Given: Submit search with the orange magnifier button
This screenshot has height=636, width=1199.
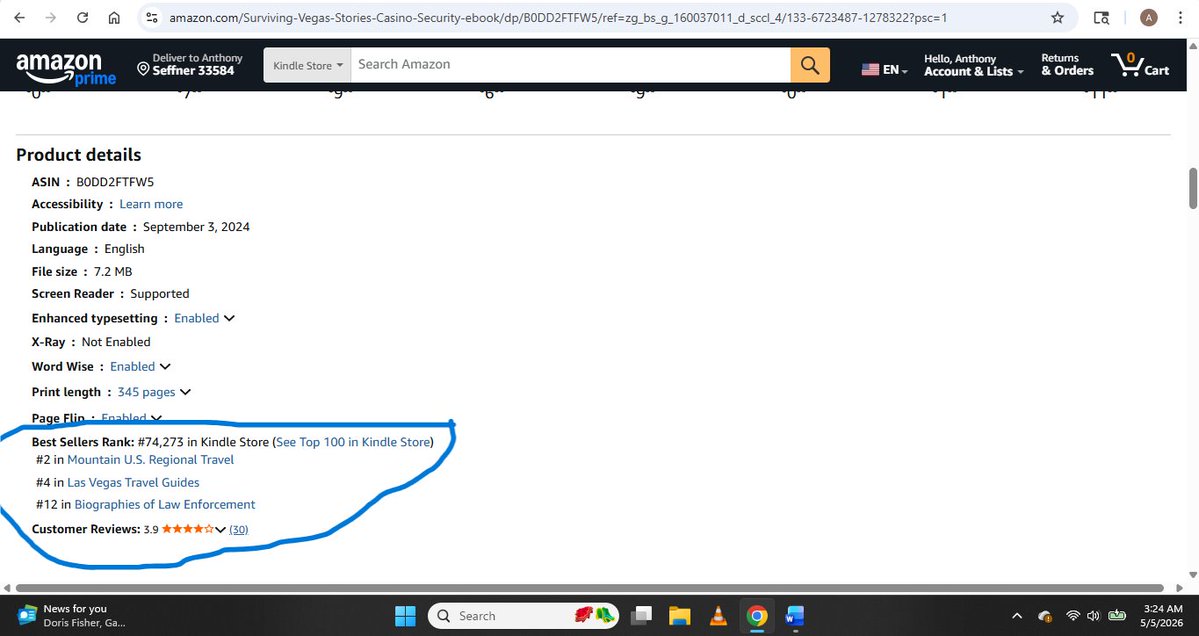Looking at the screenshot, I should (810, 65).
